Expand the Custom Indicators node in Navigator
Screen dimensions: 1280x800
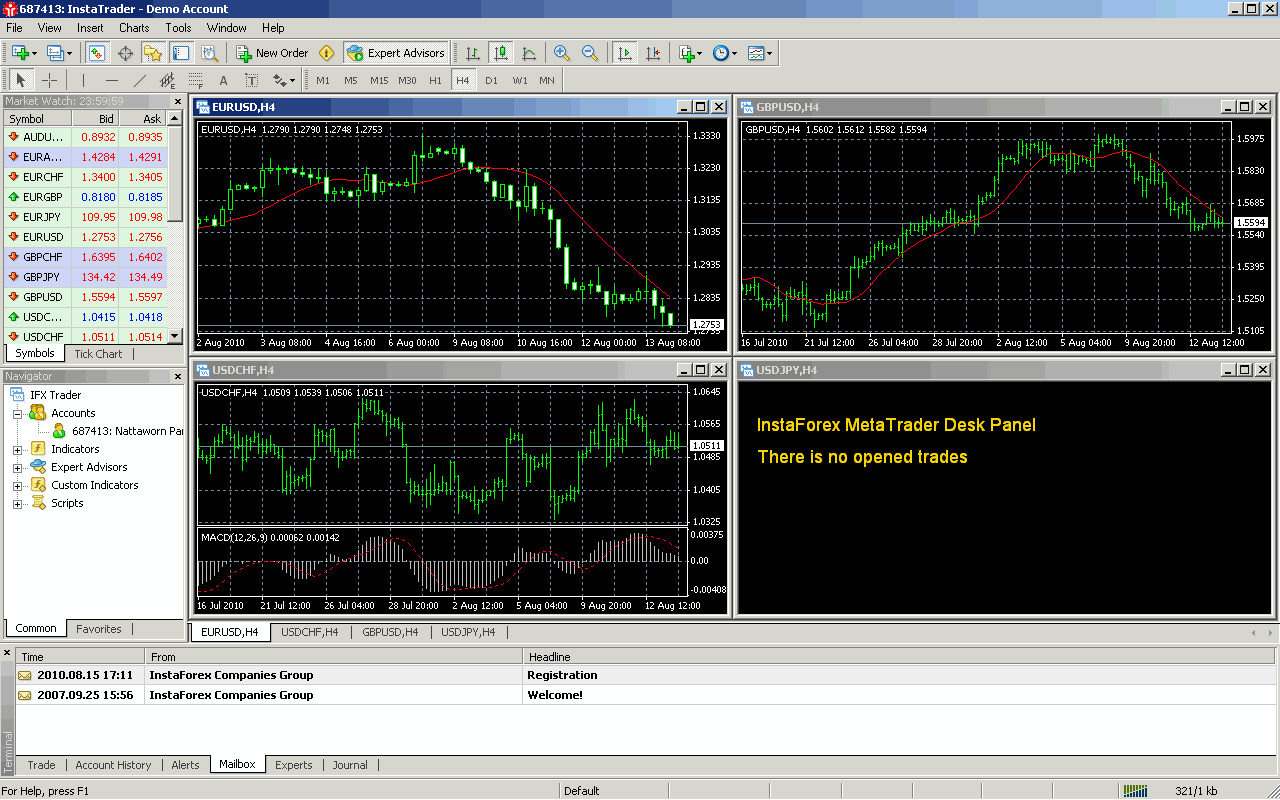point(17,486)
